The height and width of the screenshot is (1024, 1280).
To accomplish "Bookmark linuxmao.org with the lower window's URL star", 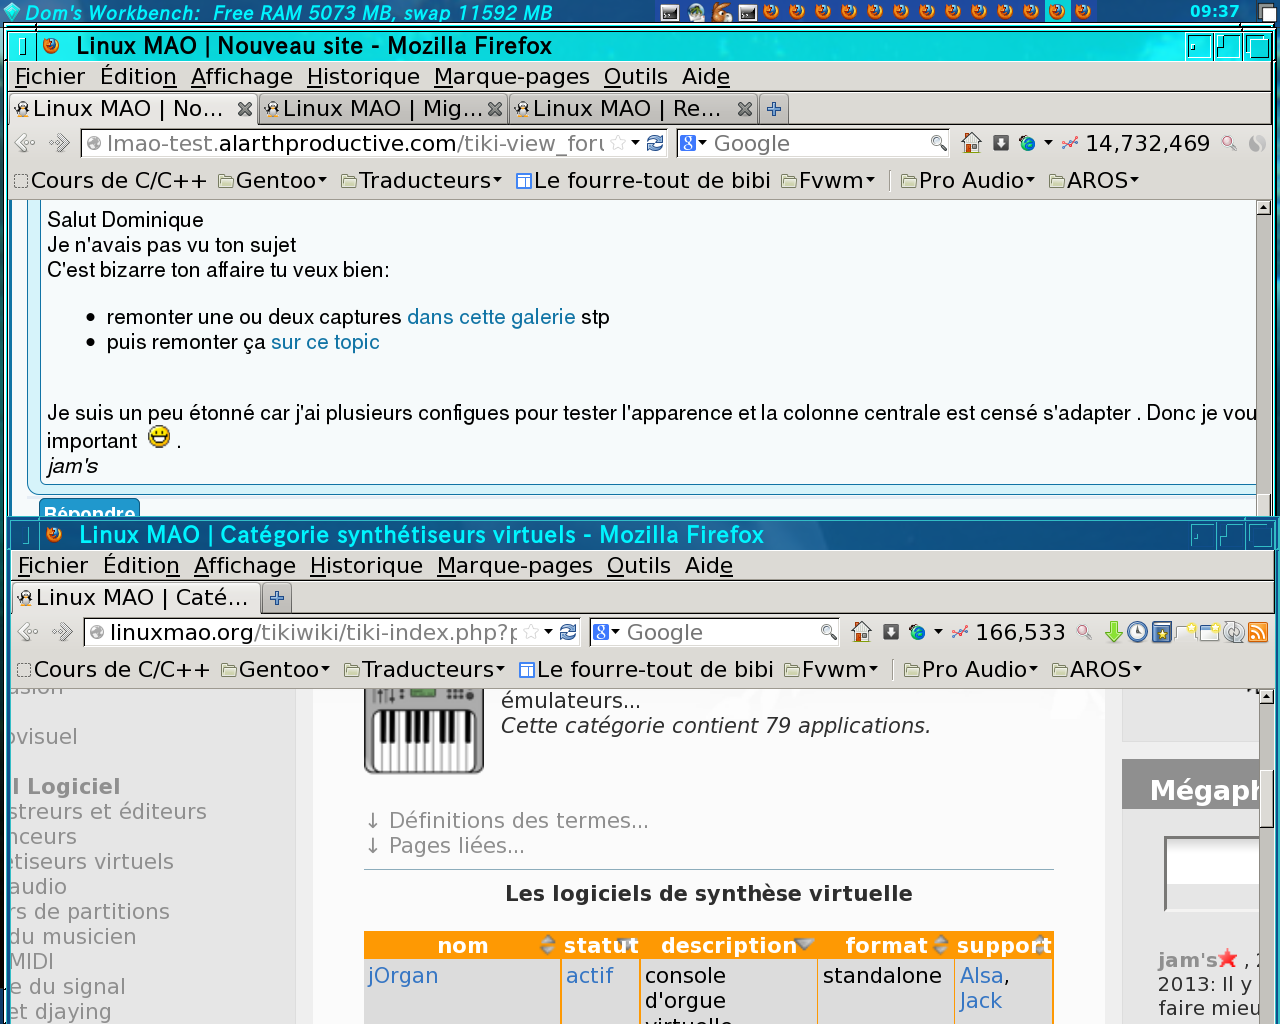I will point(531,633).
